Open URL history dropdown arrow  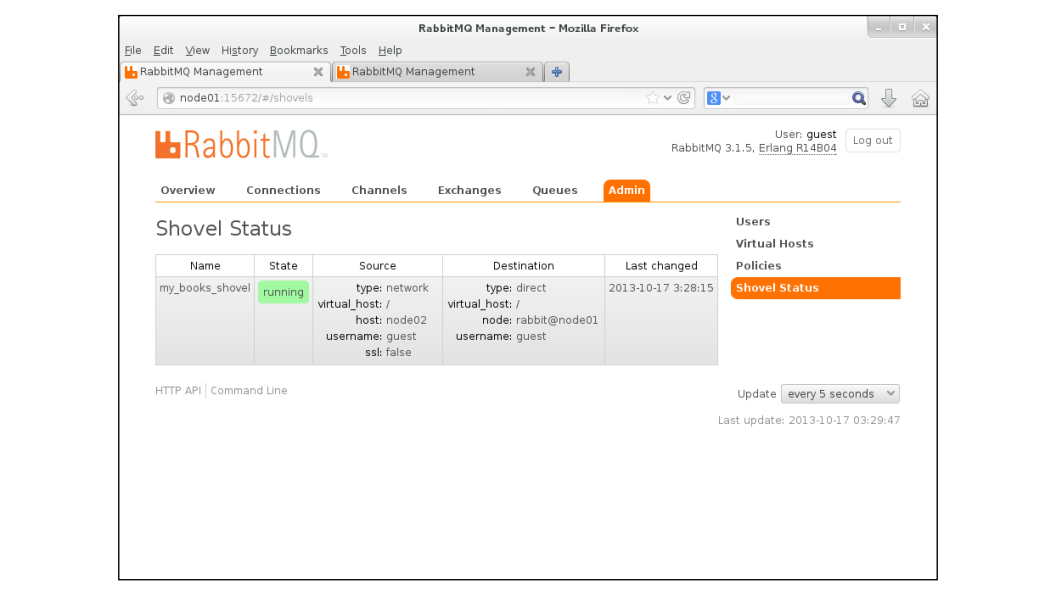pyautogui.click(x=668, y=98)
